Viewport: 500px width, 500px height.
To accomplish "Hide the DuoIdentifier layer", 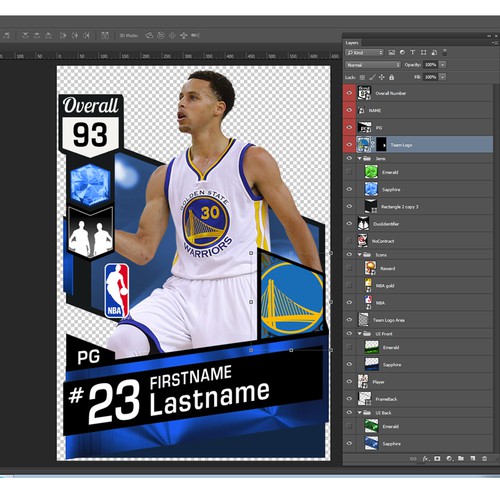I will point(349,224).
